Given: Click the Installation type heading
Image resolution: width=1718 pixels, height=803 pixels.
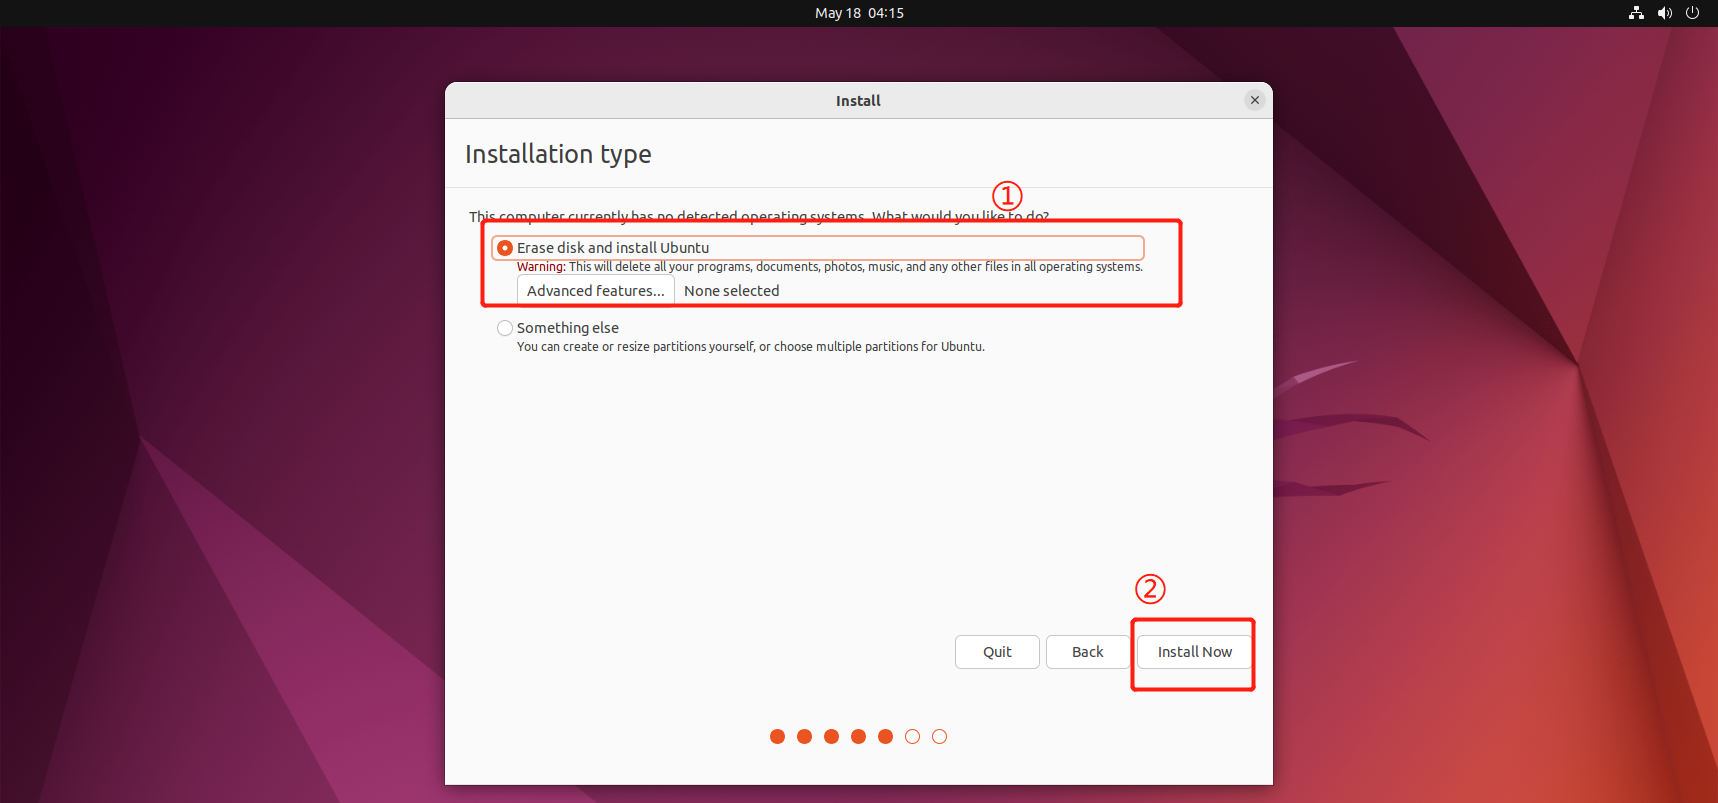Looking at the screenshot, I should pyautogui.click(x=558, y=154).
